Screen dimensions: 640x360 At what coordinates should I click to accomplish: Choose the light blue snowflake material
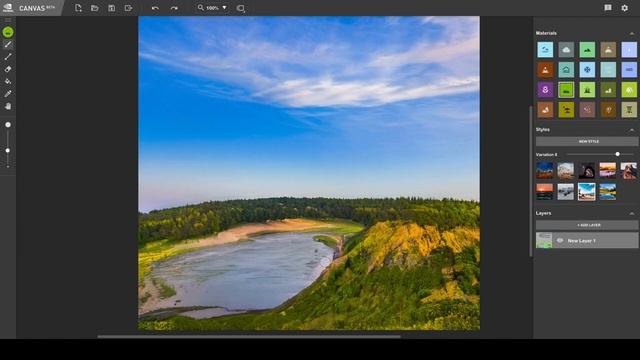pyautogui.click(x=587, y=70)
